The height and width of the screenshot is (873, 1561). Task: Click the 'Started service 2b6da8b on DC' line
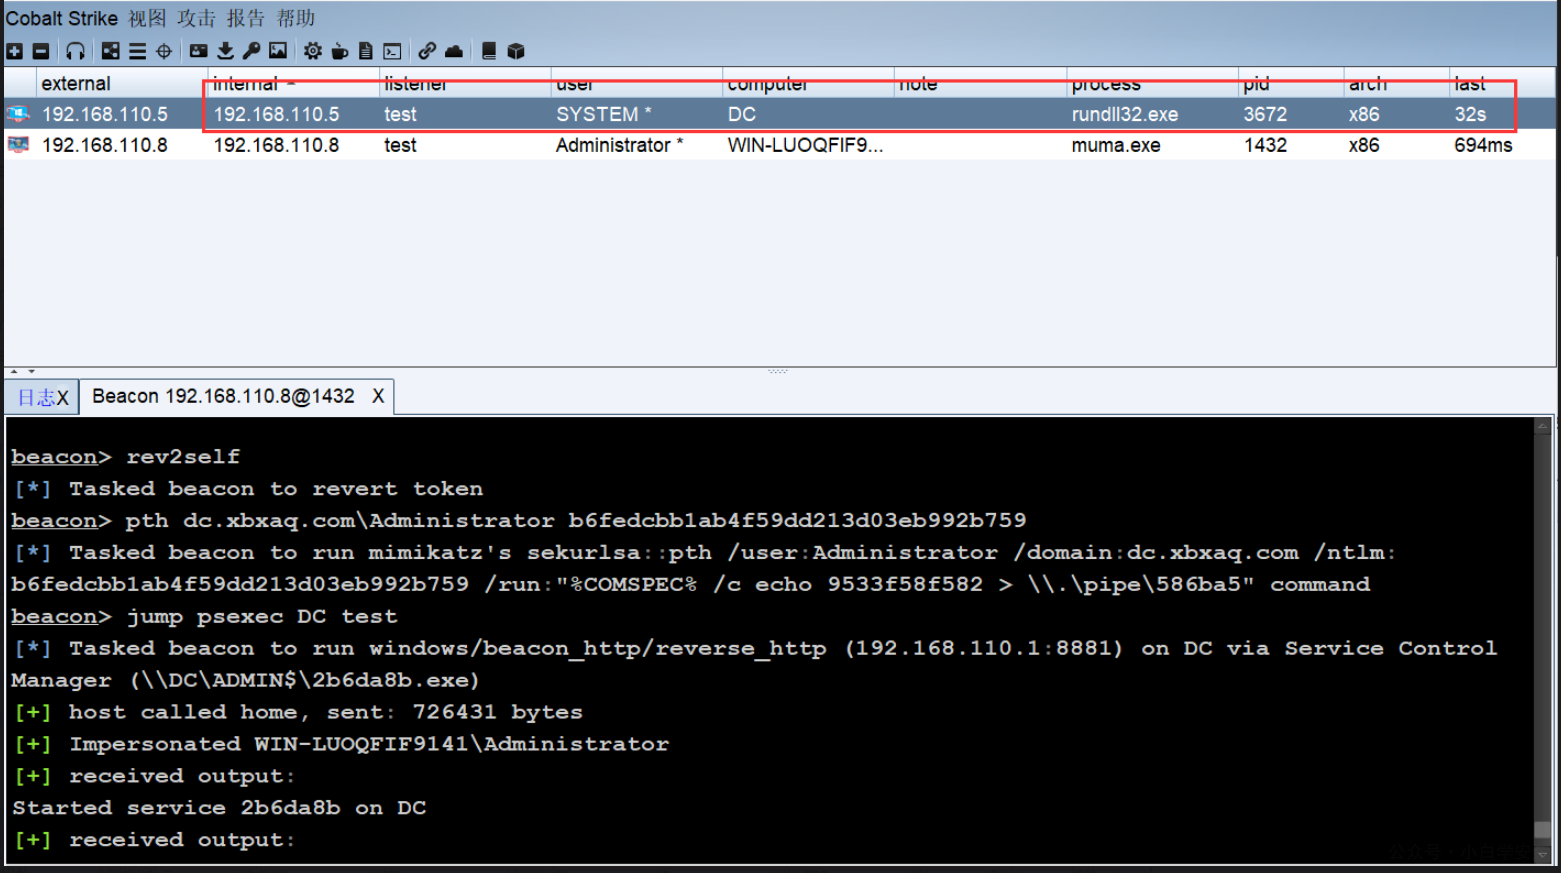(219, 808)
